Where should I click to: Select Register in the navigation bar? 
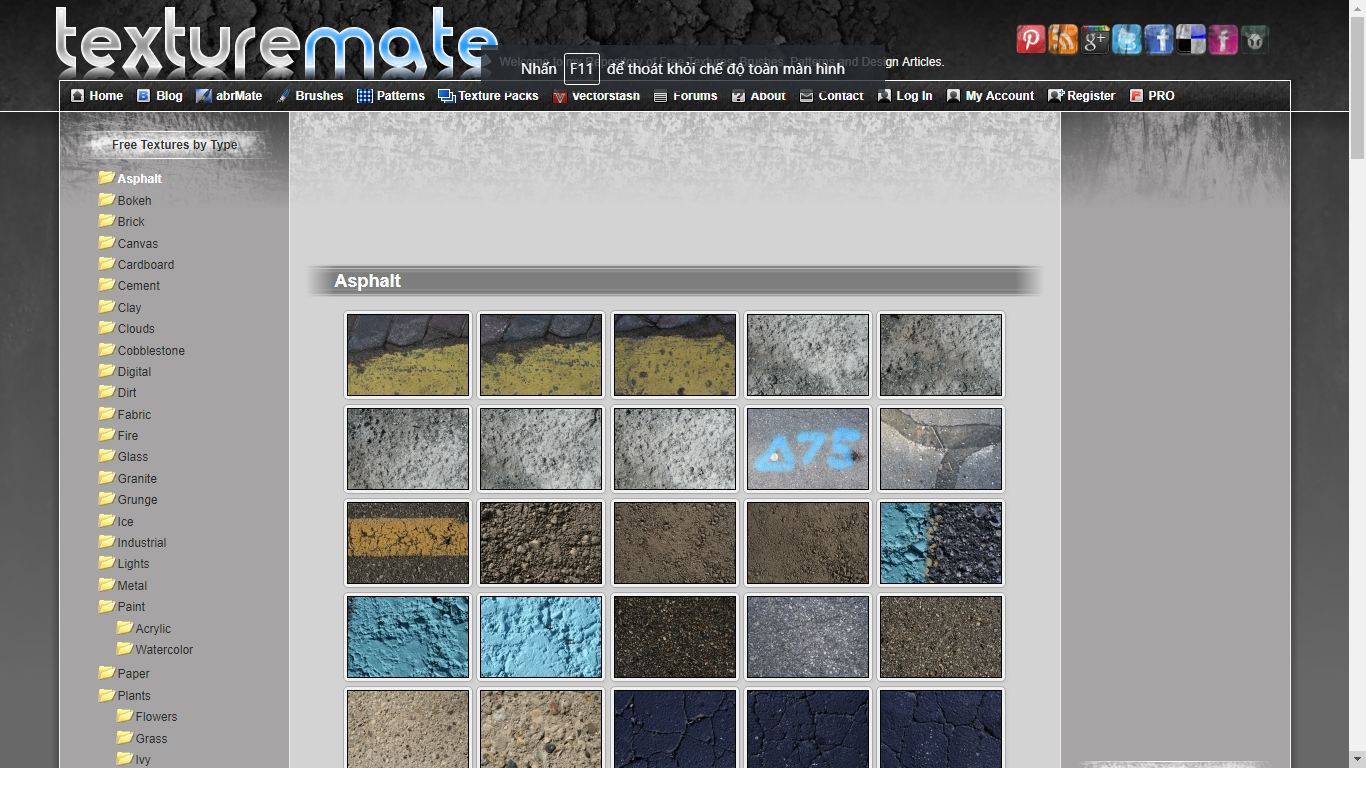click(x=1081, y=96)
